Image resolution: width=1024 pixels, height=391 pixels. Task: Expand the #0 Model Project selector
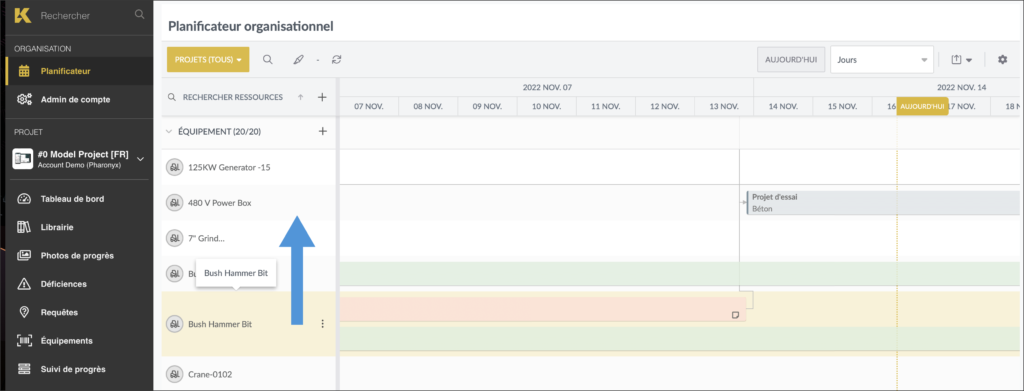pos(140,157)
